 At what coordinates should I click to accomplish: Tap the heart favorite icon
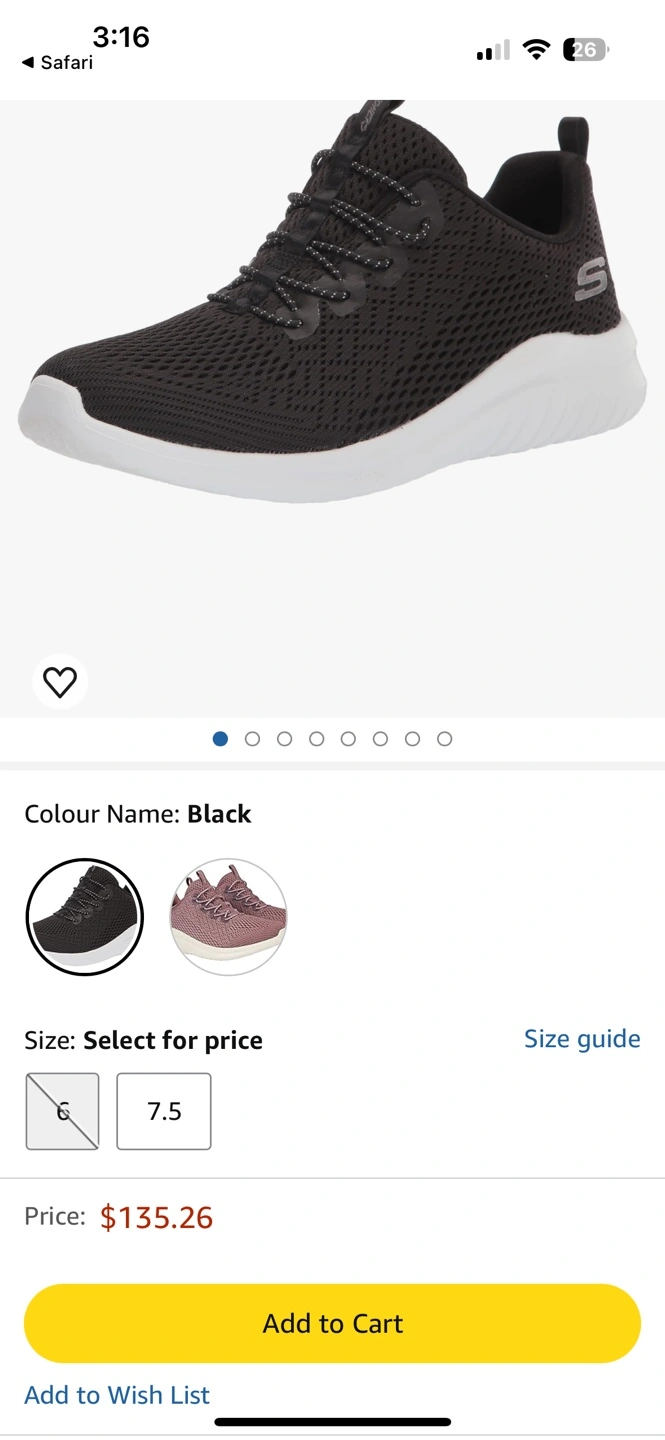pyautogui.click(x=60, y=683)
